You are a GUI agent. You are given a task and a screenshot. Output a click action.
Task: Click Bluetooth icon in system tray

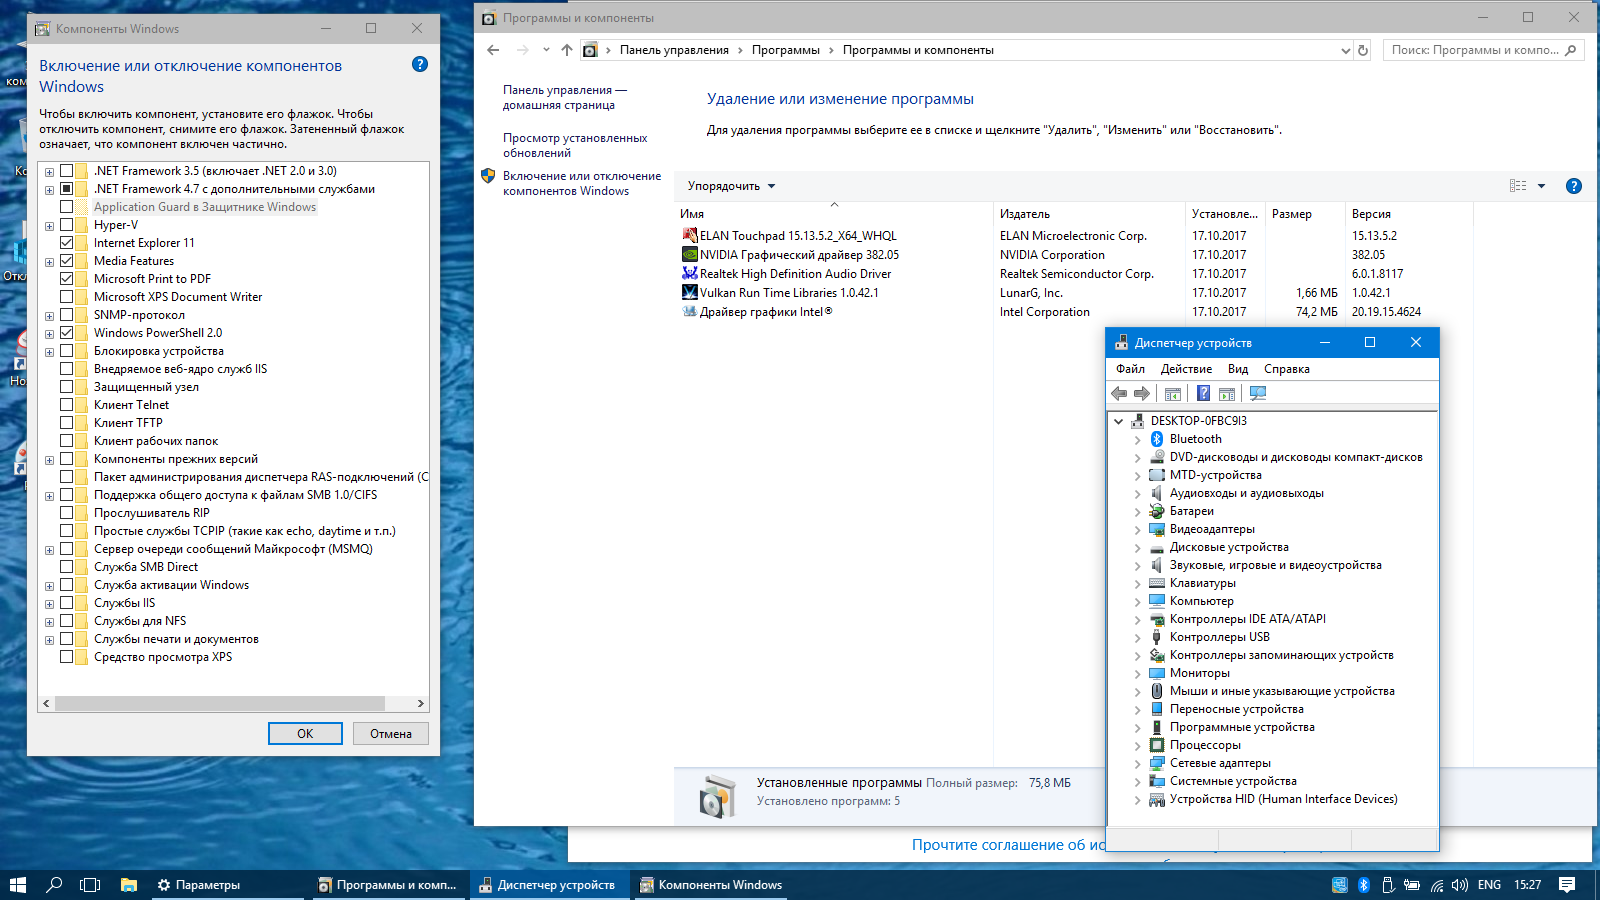1363,885
